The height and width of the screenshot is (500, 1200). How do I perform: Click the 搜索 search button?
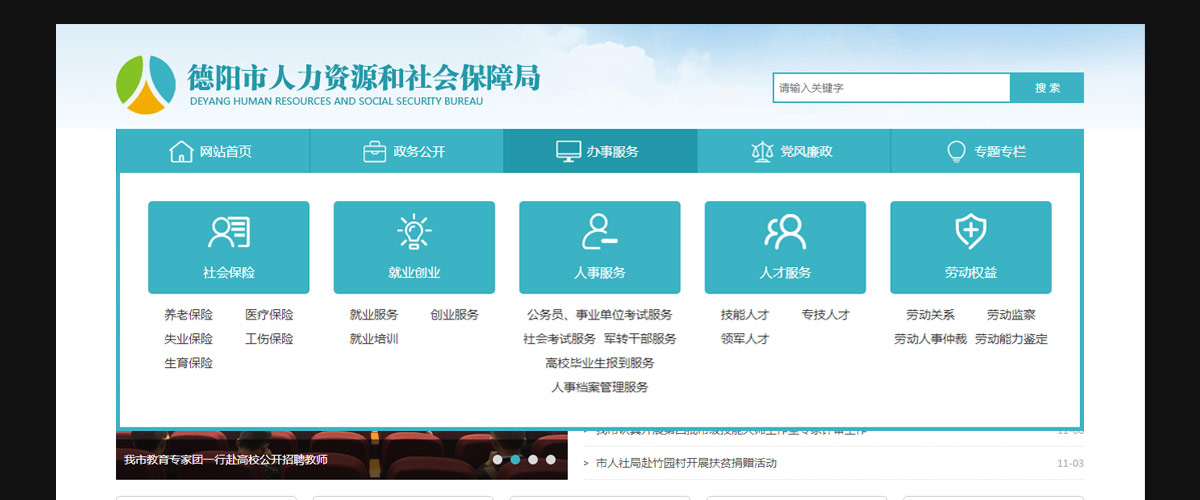1047,88
